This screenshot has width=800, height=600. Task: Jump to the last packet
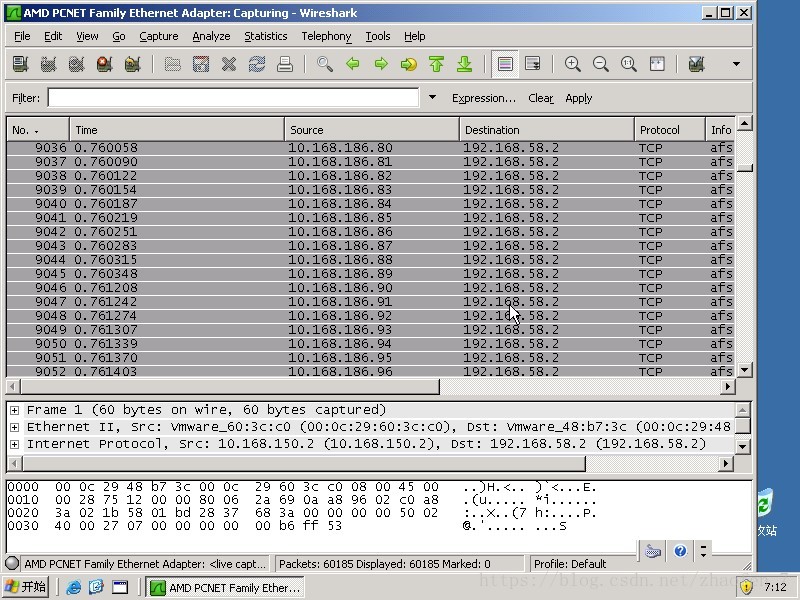coord(464,64)
